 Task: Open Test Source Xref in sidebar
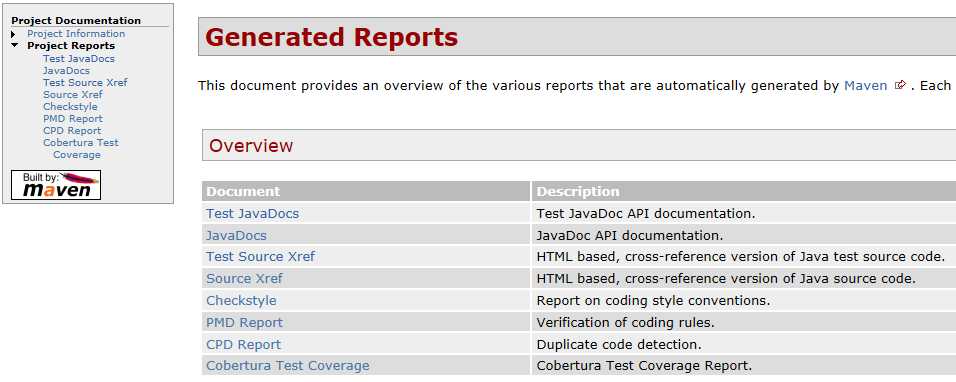pyautogui.click(x=85, y=82)
